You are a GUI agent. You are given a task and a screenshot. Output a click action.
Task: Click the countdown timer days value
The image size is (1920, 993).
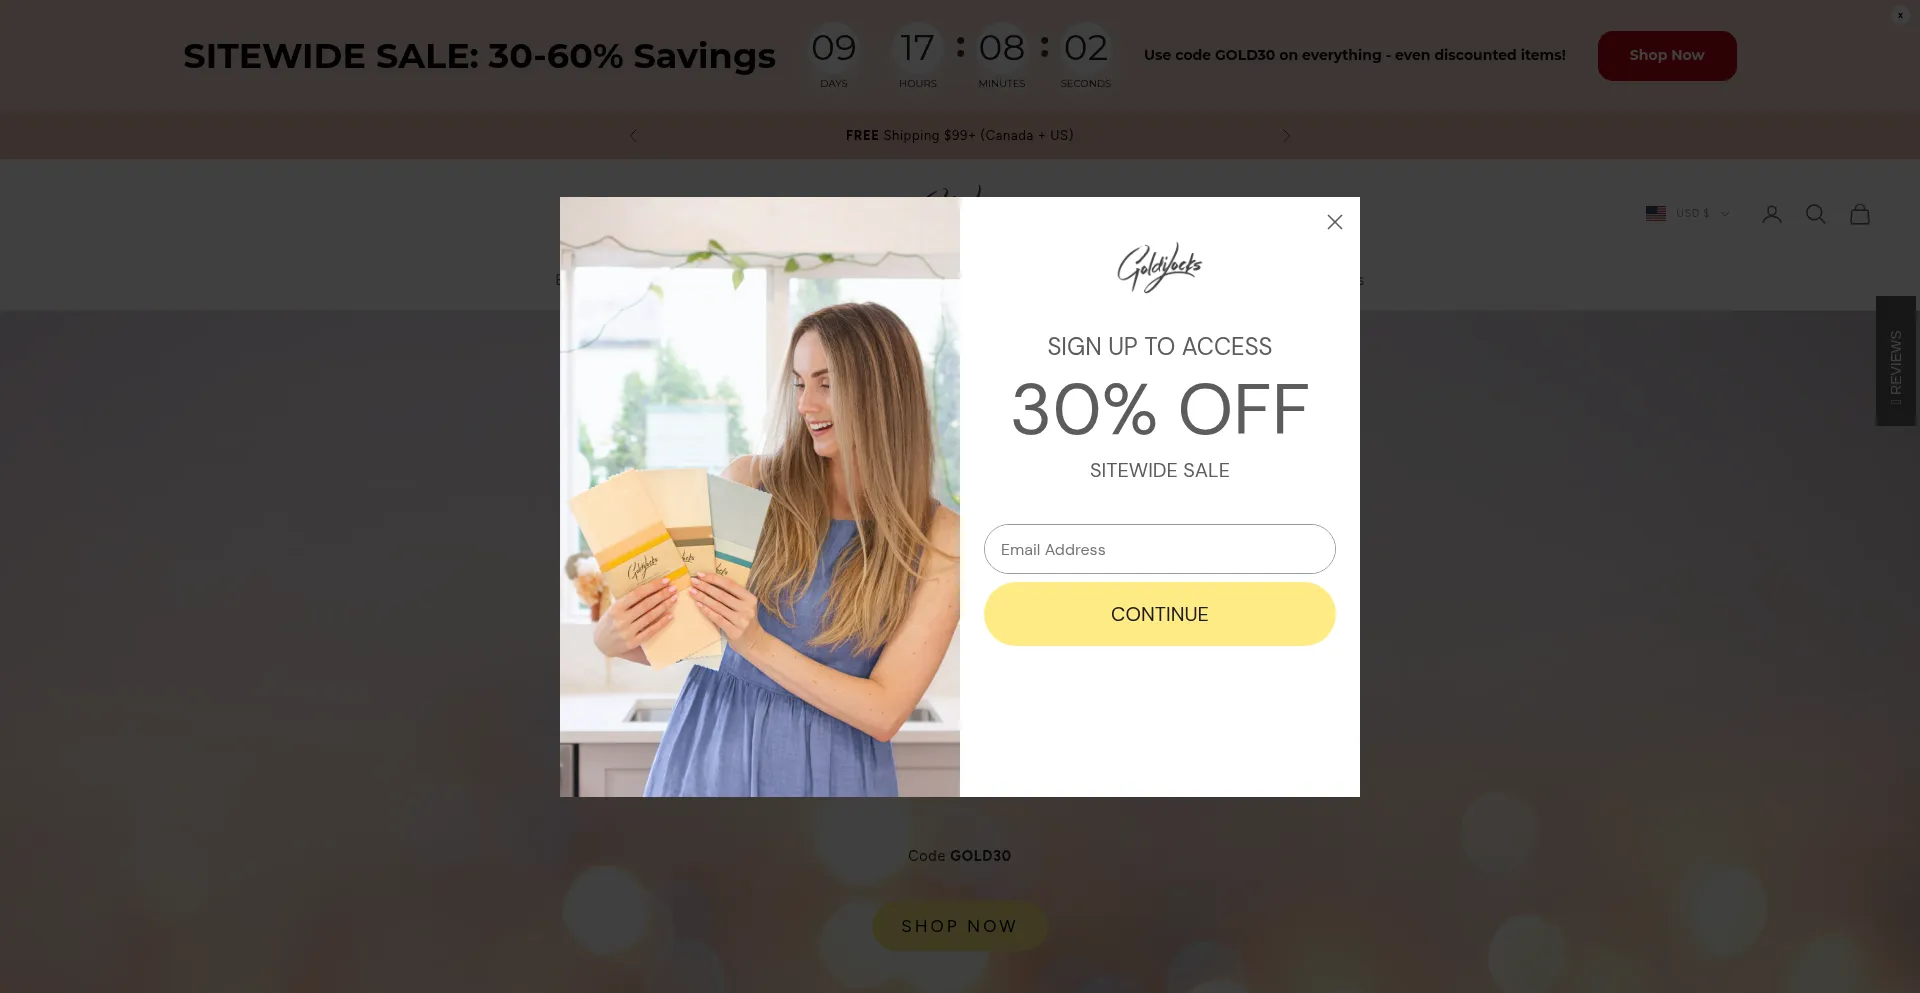[x=834, y=48]
